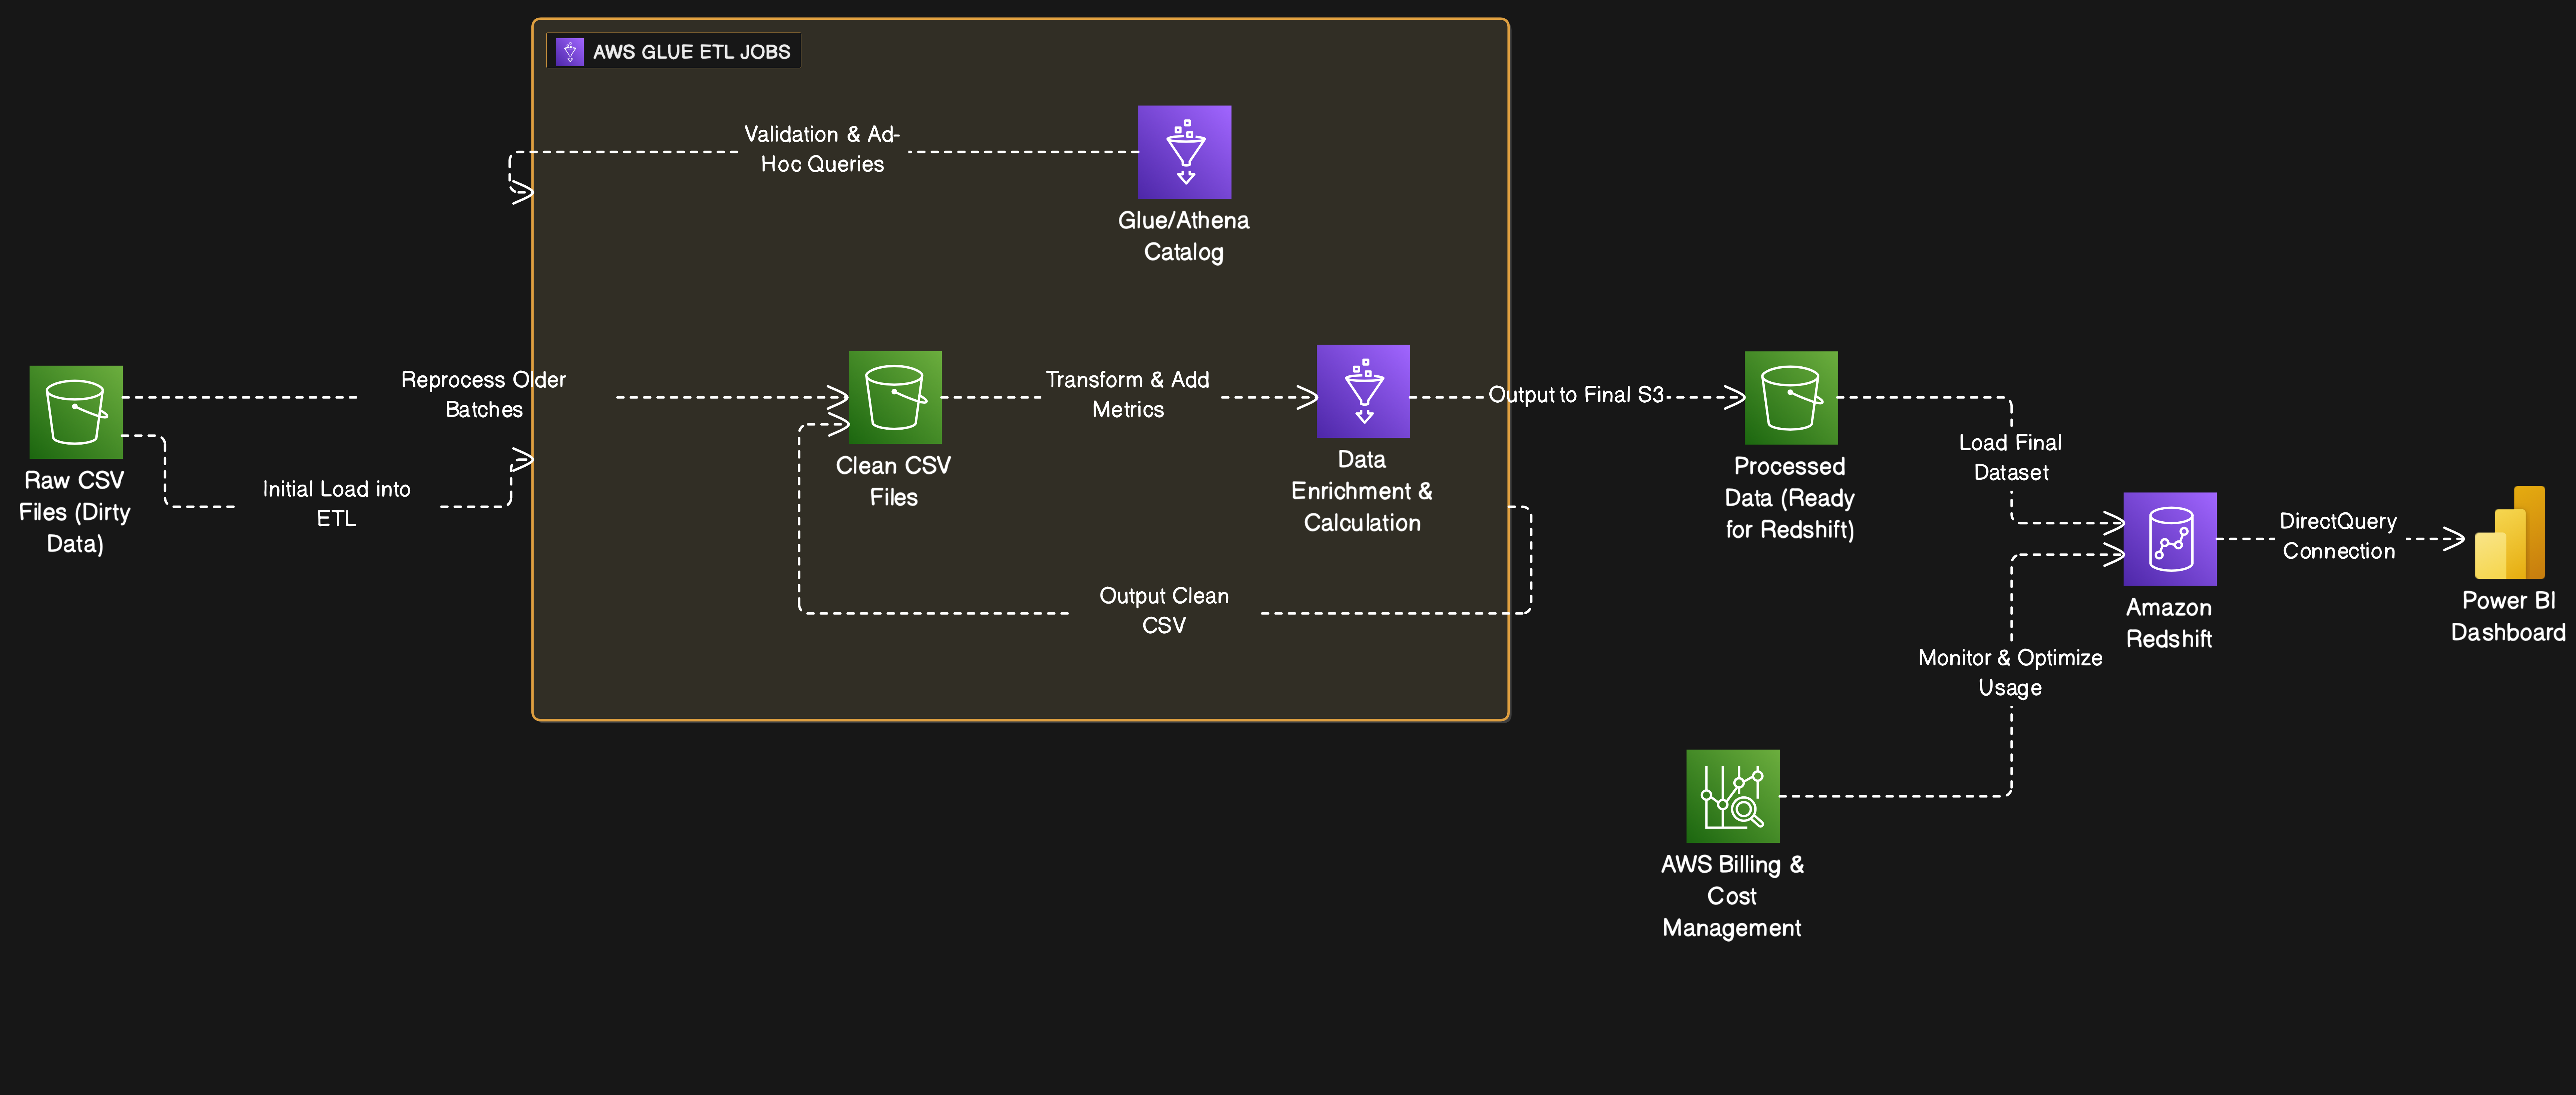Screen dimensions: 2576x1095
Task: Click the Amazon Redshift icon
Action: [x=2170, y=539]
